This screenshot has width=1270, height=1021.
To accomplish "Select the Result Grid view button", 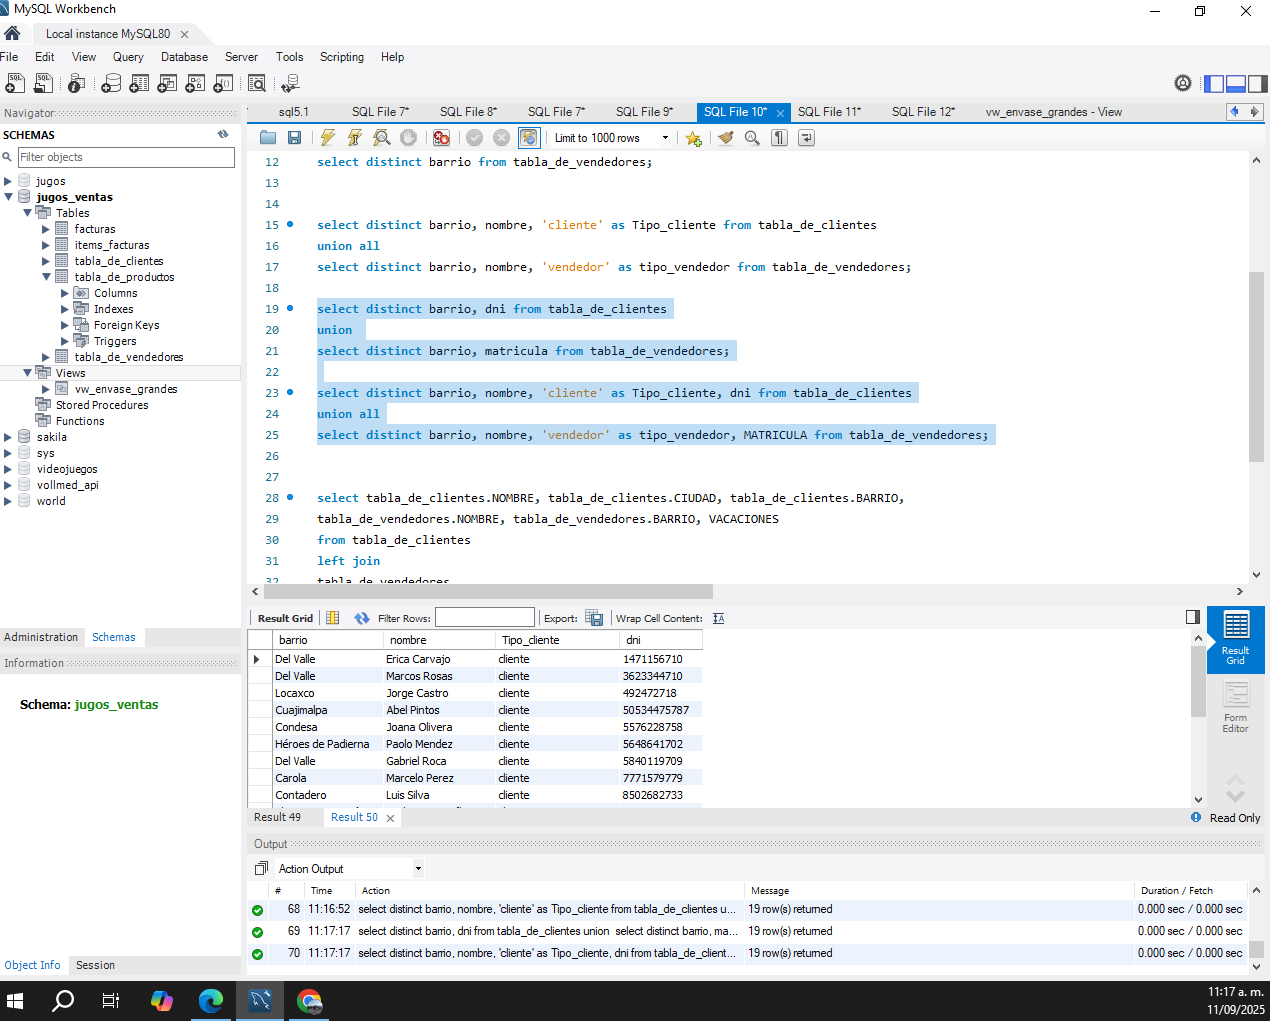I will [x=1236, y=639].
